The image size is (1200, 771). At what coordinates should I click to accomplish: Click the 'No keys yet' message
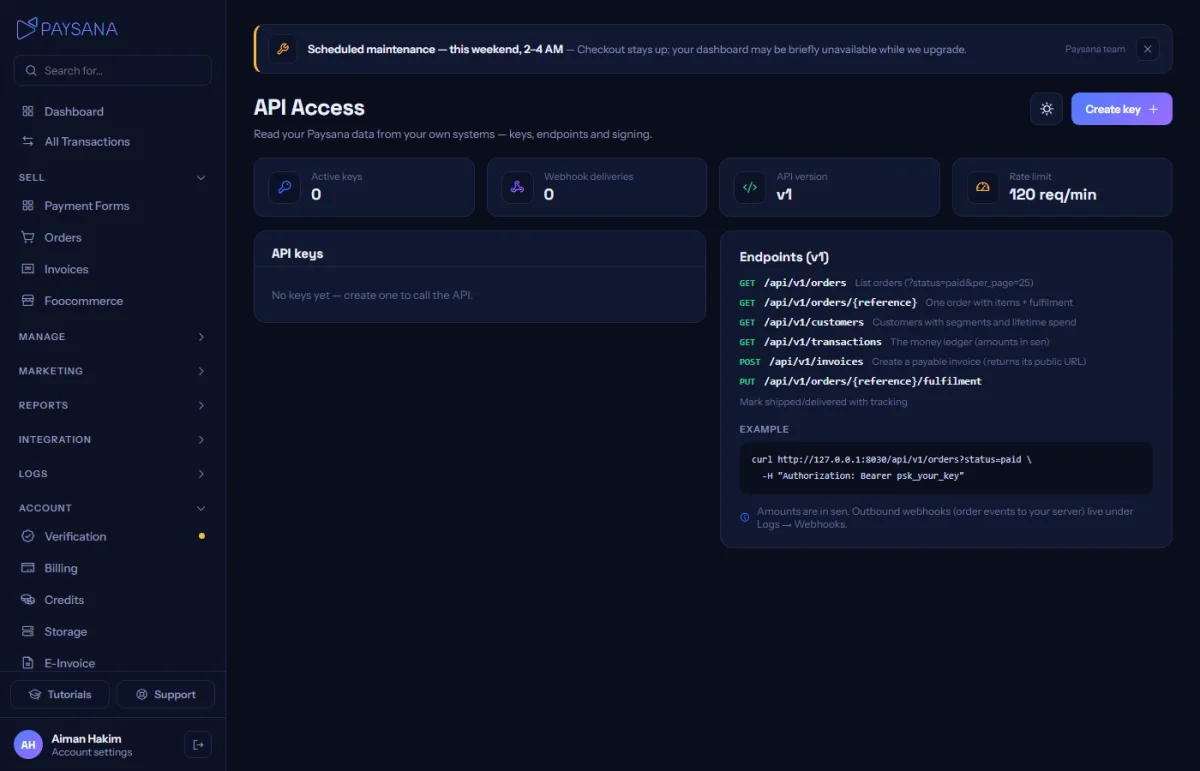372,295
